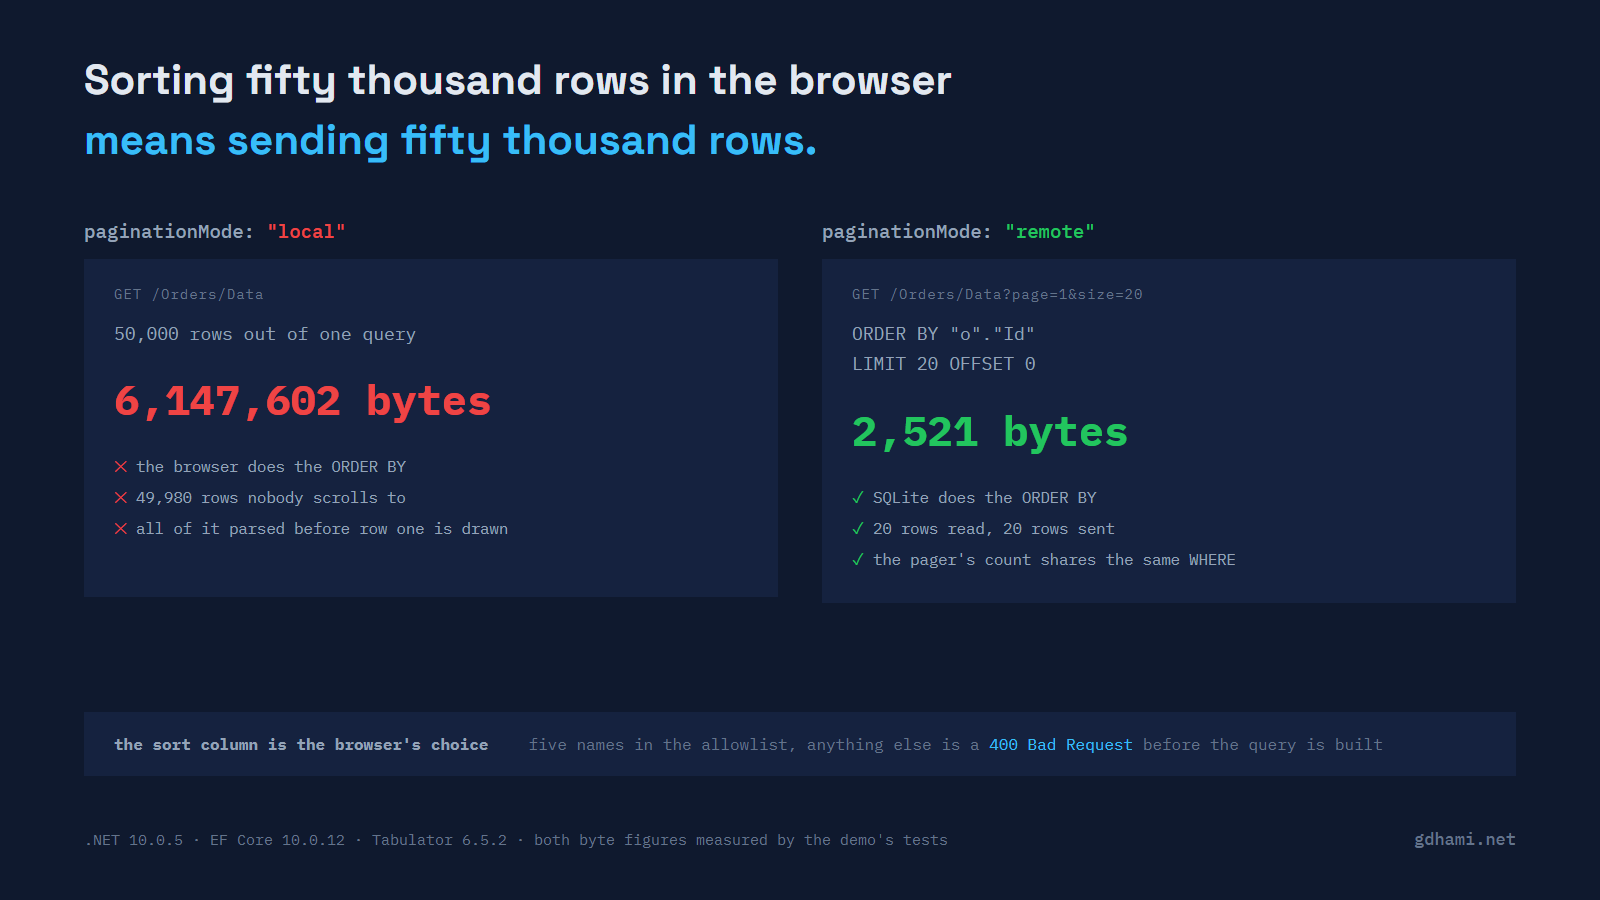Click the text "49,980 rows nobody scrolls to"
Screen dimensions: 1600x900
pos(271,498)
